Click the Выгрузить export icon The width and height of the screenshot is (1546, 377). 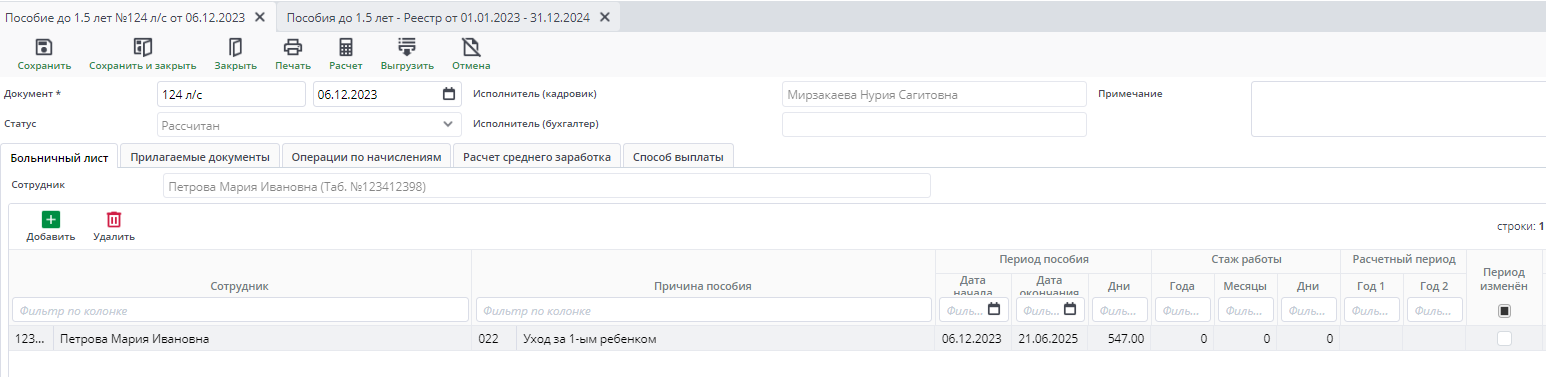pyautogui.click(x=407, y=47)
